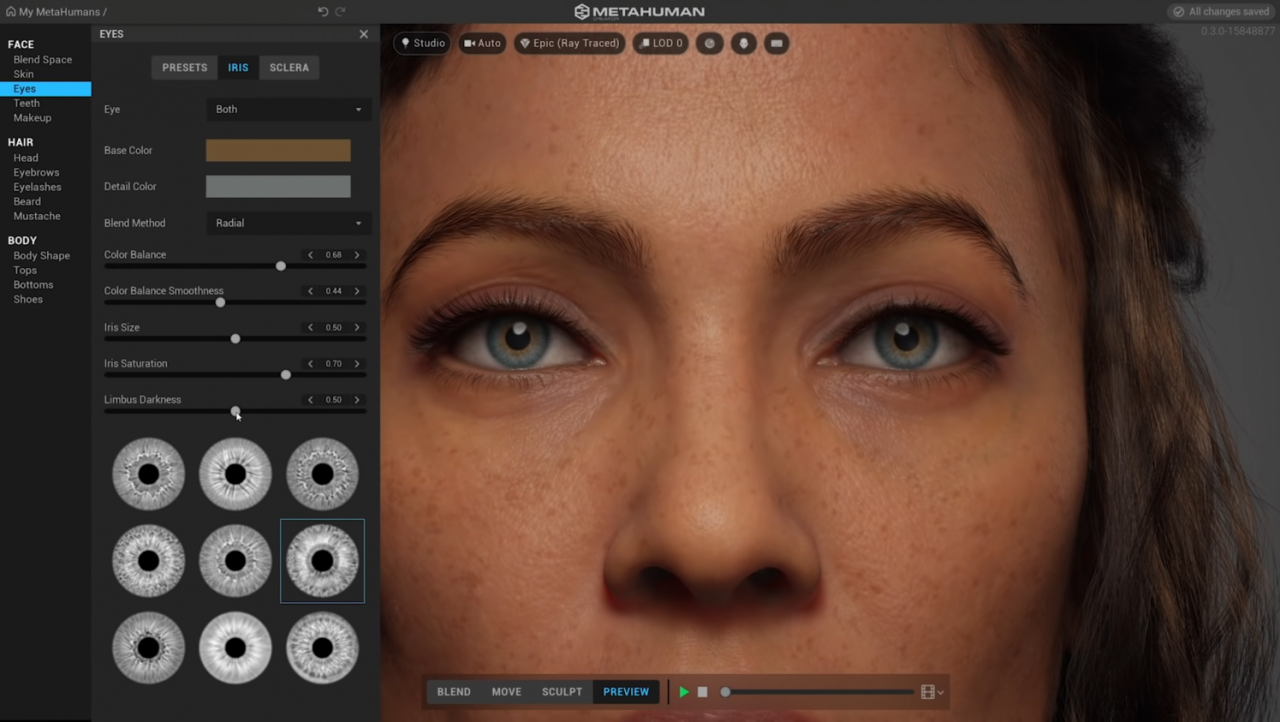The height and width of the screenshot is (722, 1280).
Task: Toggle the hair visibility icon in toolbar
Action: click(743, 43)
